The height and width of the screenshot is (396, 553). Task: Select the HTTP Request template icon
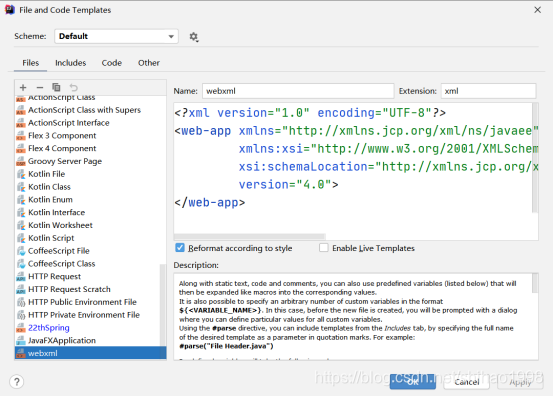coord(21,277)
